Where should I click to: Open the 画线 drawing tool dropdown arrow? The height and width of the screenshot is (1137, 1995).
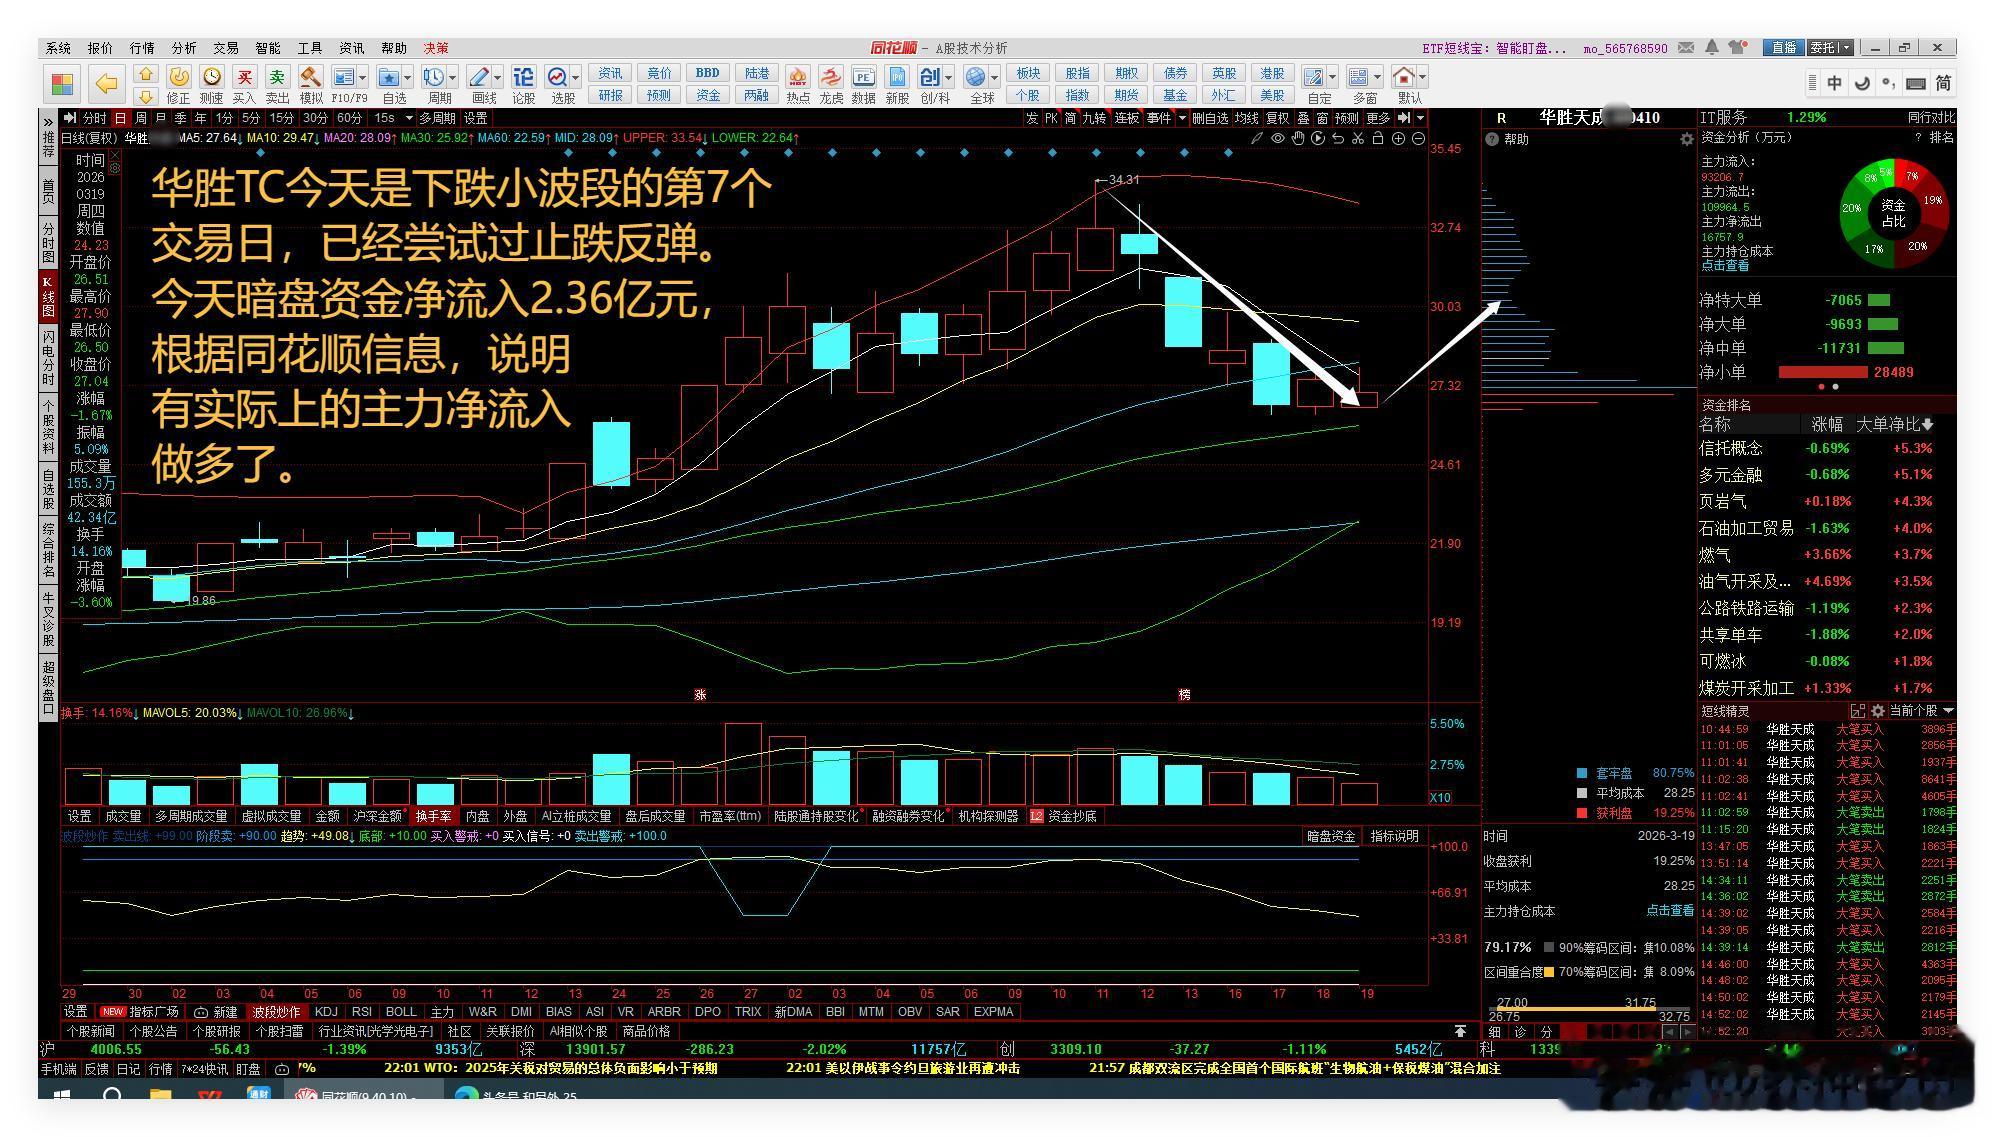[x=497, y=77]
